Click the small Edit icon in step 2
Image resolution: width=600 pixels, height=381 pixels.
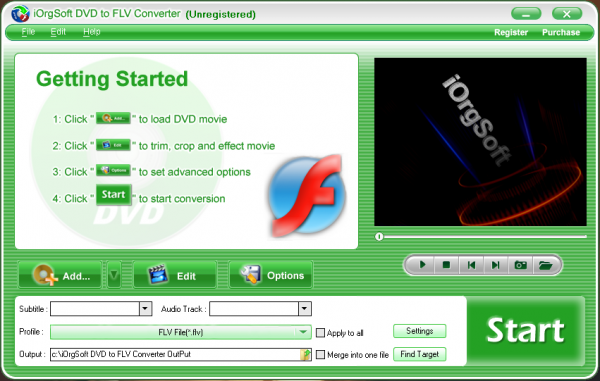click(113, 145)
